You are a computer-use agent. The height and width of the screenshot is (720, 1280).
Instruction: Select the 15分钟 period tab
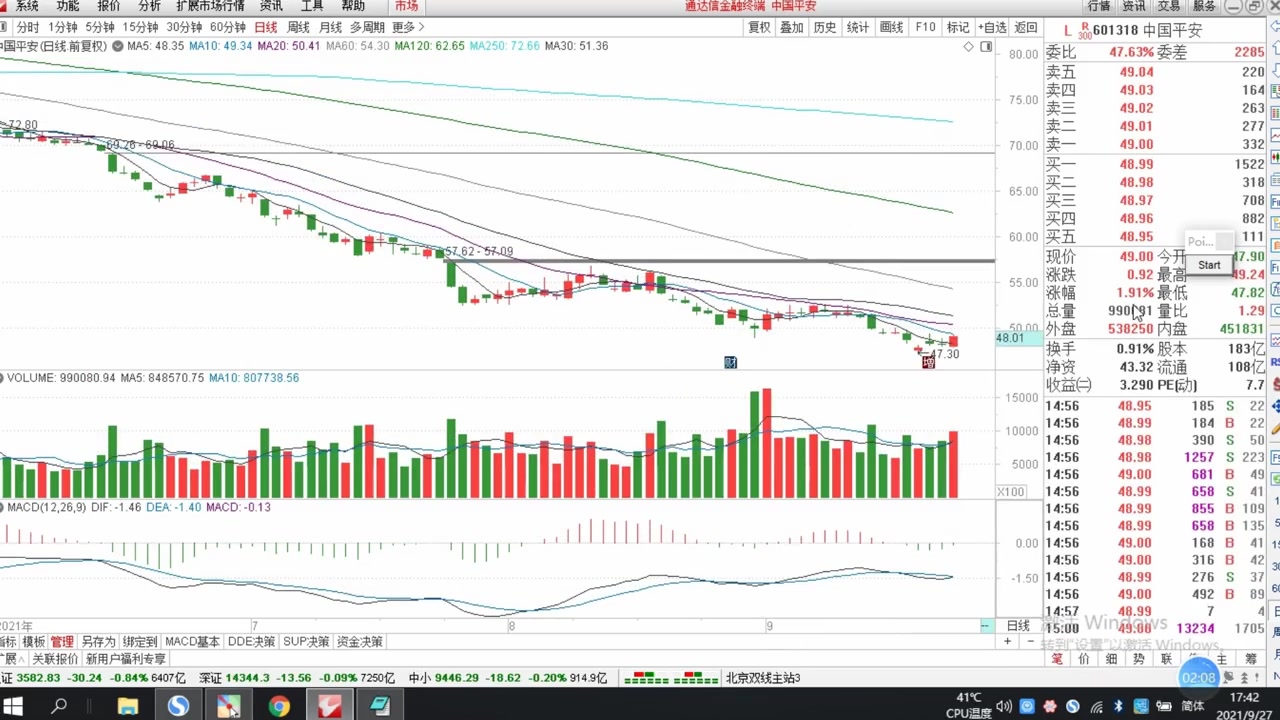click(140, 27)
